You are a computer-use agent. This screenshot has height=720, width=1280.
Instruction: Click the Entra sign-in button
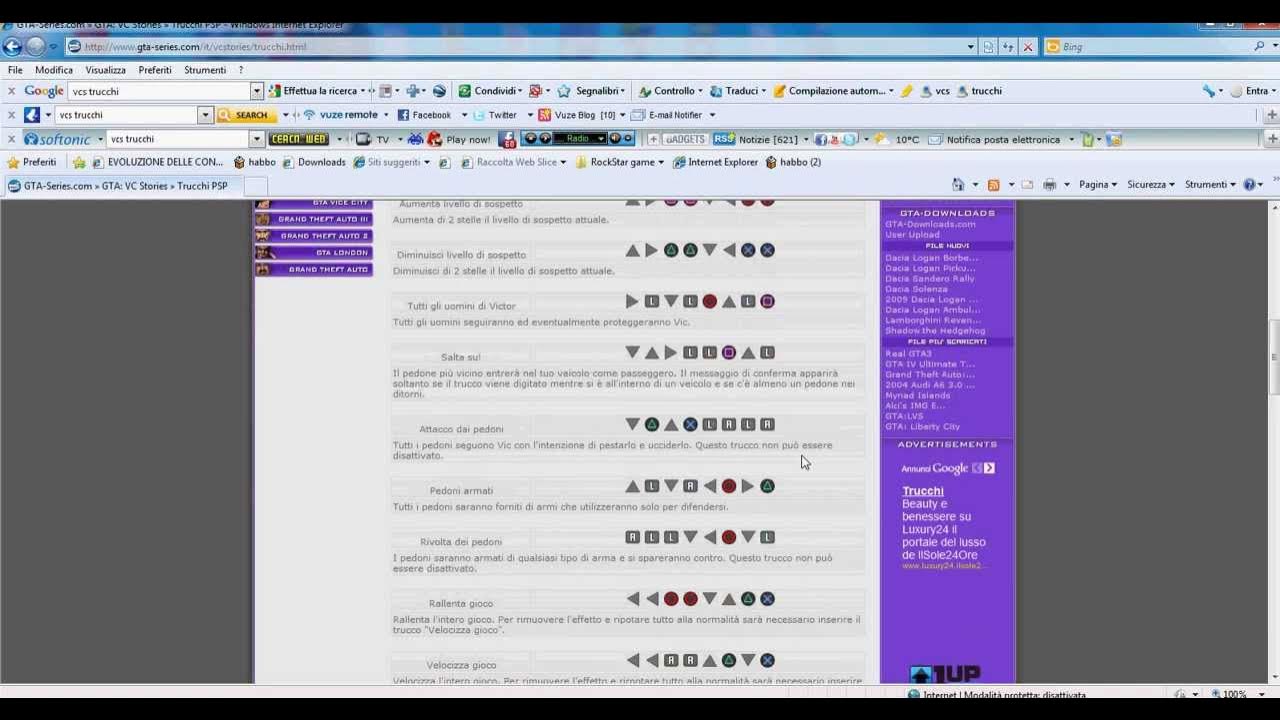point(1250,91)
